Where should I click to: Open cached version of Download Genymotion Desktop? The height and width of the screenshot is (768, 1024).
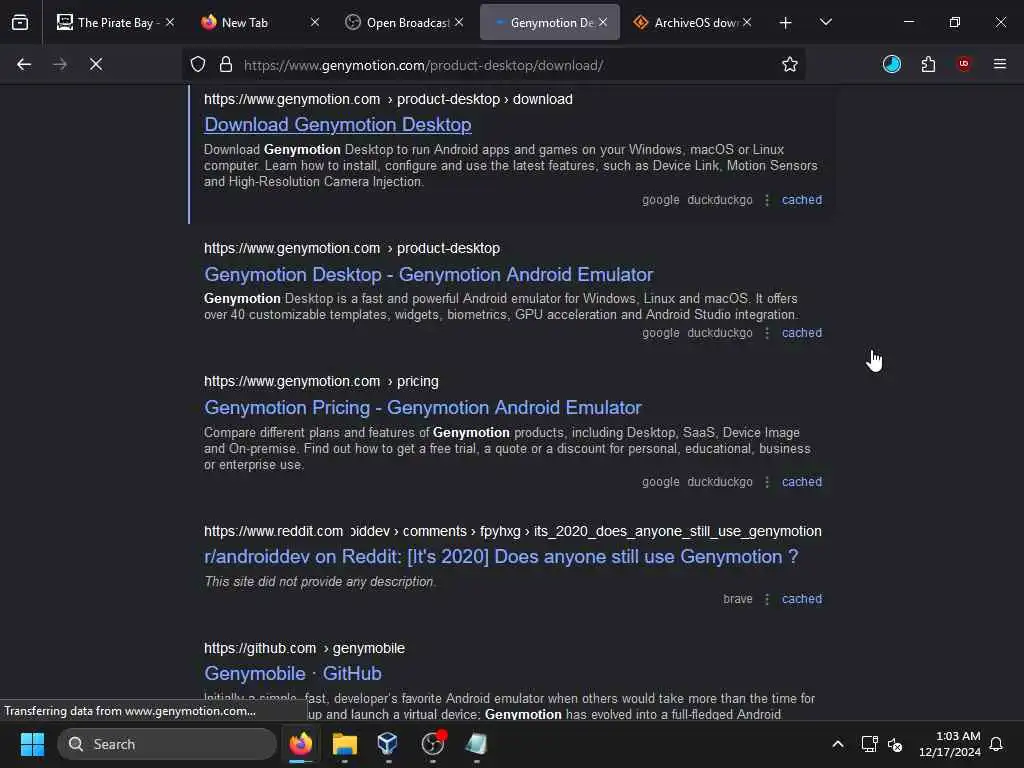click(802, 200)
